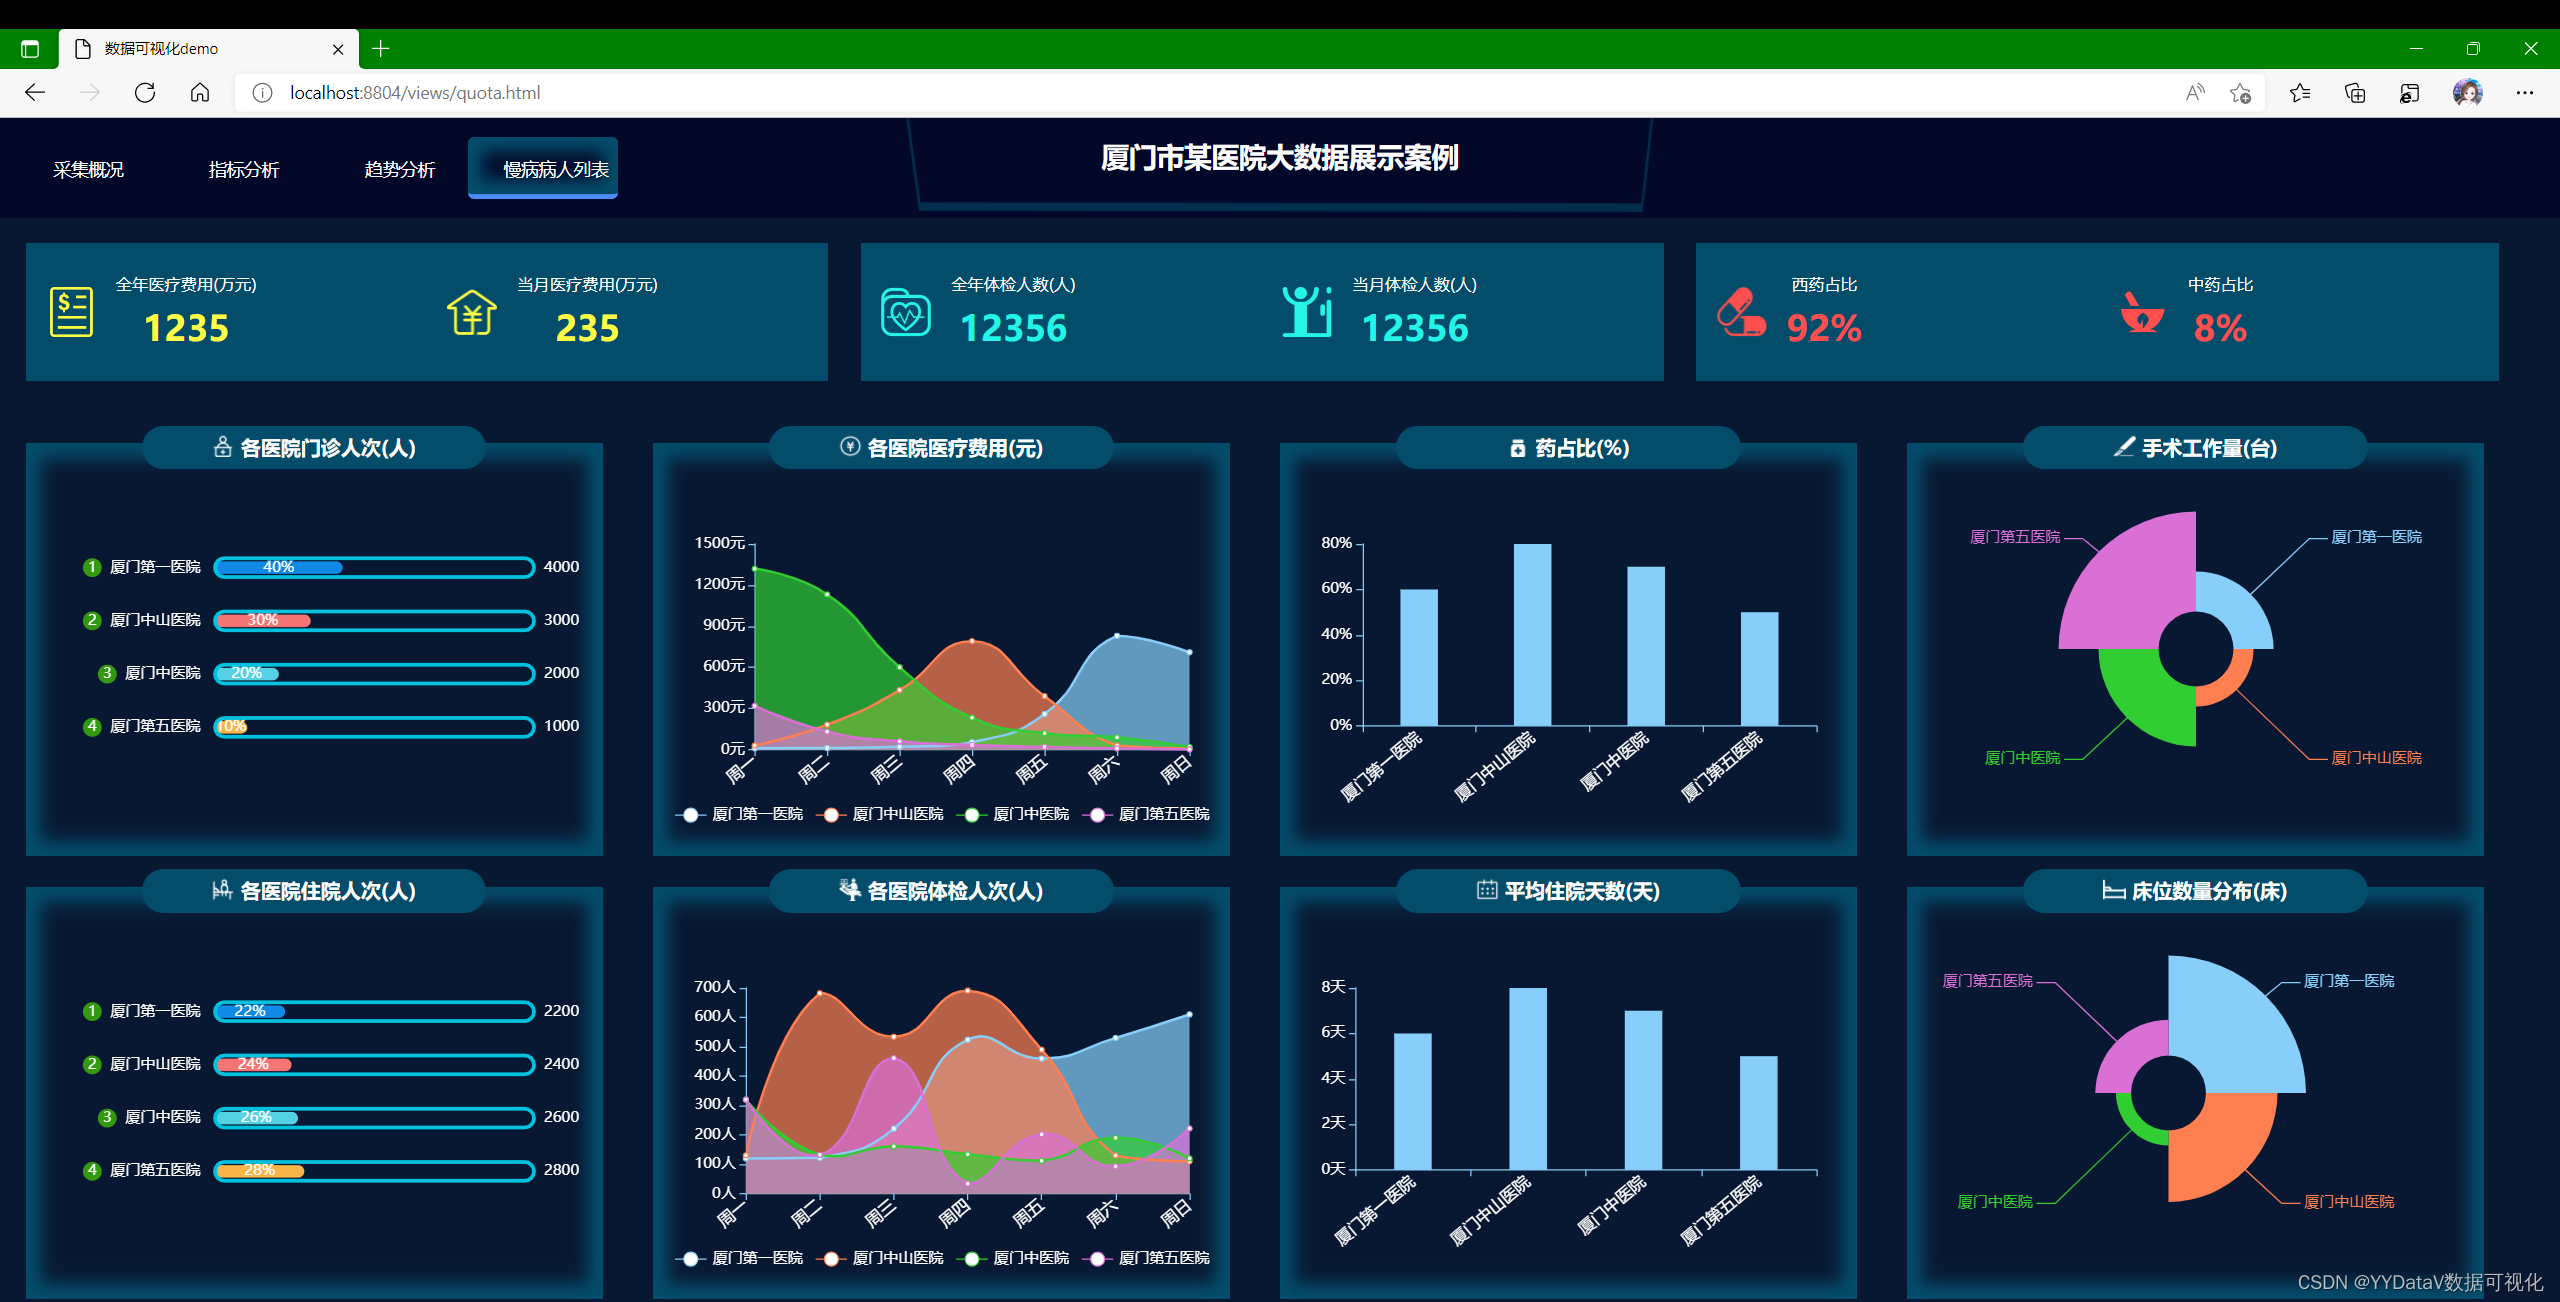Screen dimensions: 2560x1302
Task: Click the 40% progress bar for 厦门第一医院
Action: tap(280, 566)
